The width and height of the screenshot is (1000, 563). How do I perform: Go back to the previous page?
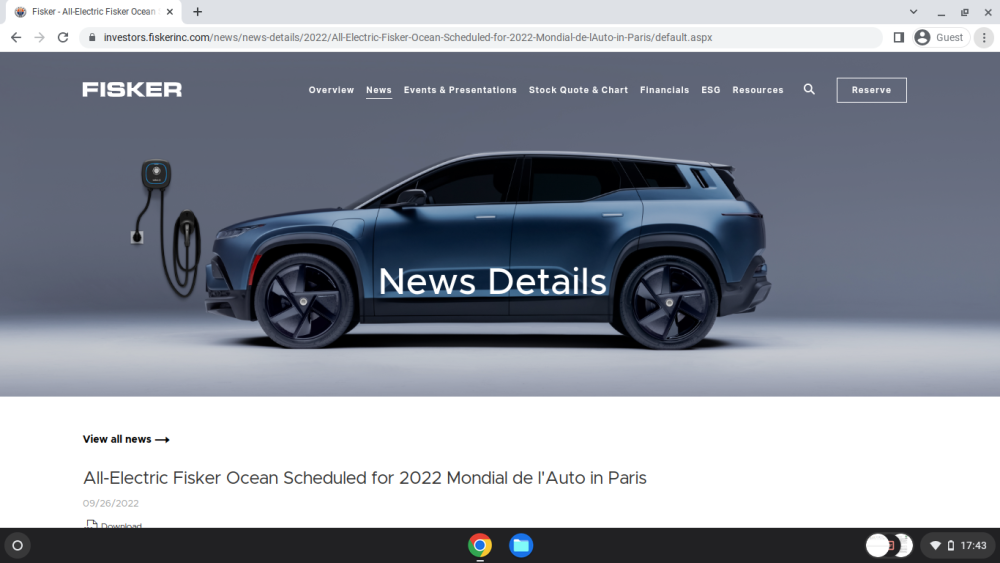point(16,38)
